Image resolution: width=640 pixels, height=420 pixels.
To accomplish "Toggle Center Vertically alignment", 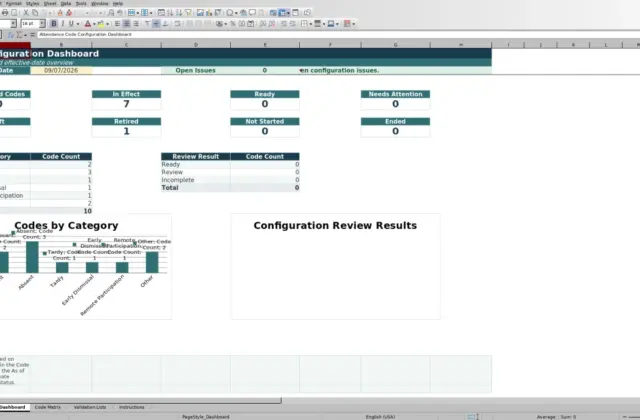I will [156, 24].
